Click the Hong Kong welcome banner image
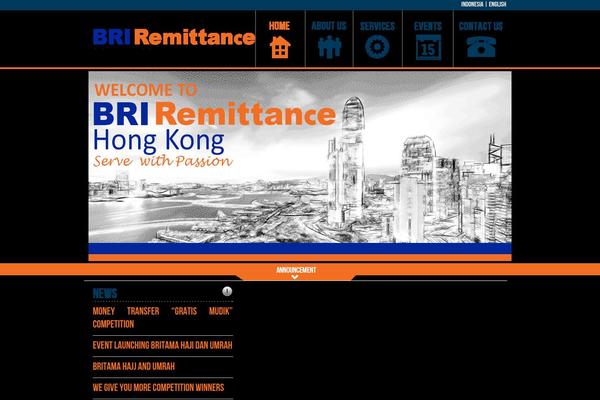This screenshot has height=400, width=600. click(300, 166)
